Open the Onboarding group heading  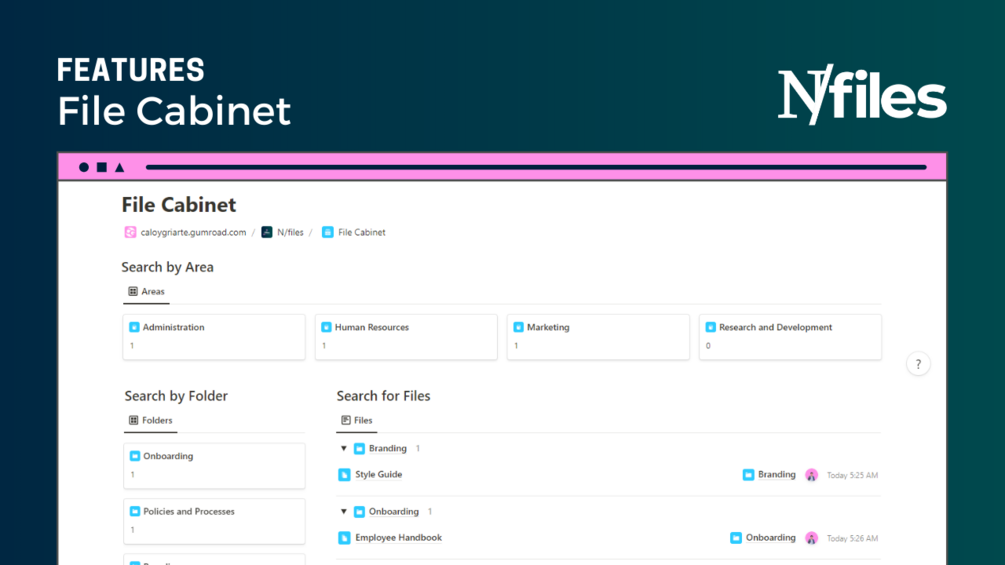pyautogui.click(x=394, y=512)
